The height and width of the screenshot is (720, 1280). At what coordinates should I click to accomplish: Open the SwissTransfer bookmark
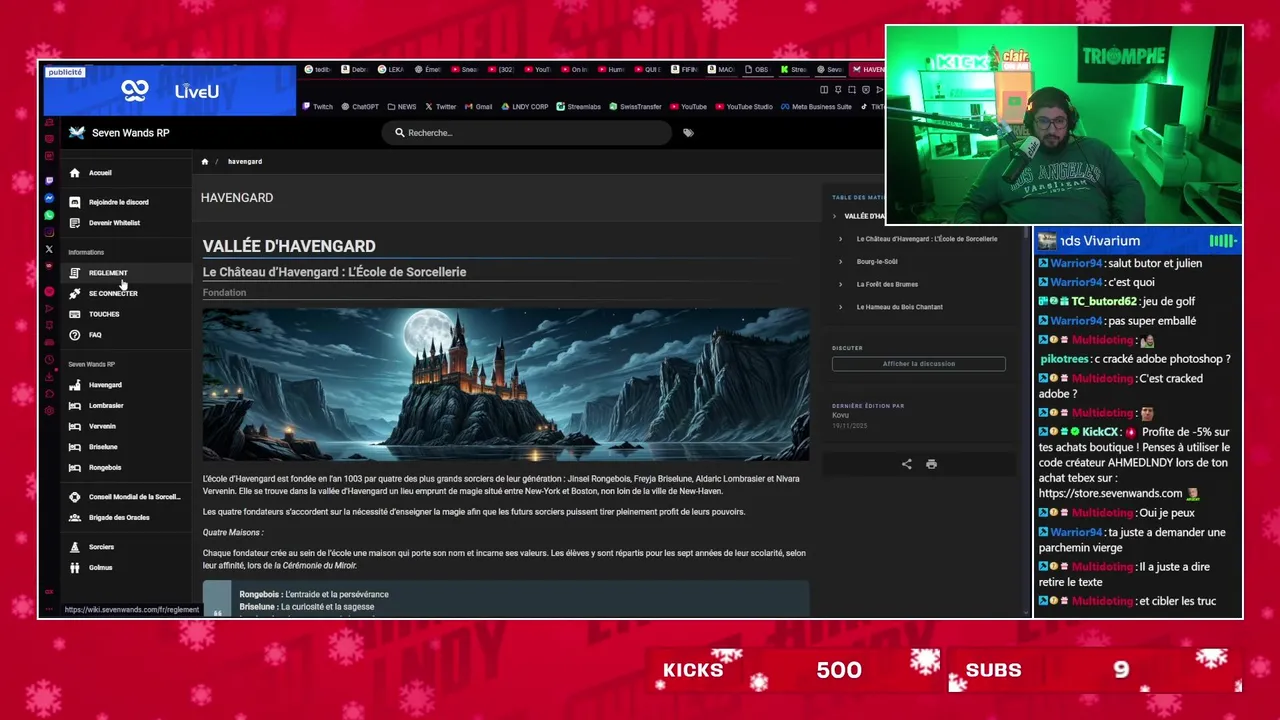click(635, 107)
